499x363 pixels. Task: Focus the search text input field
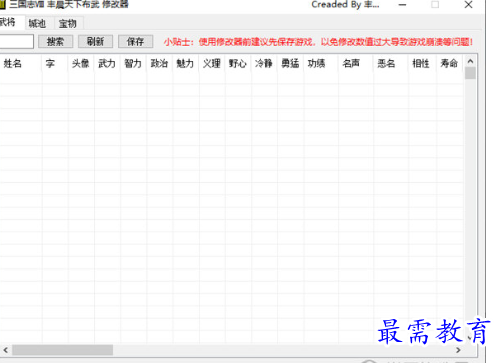click(x=16, y=42)
